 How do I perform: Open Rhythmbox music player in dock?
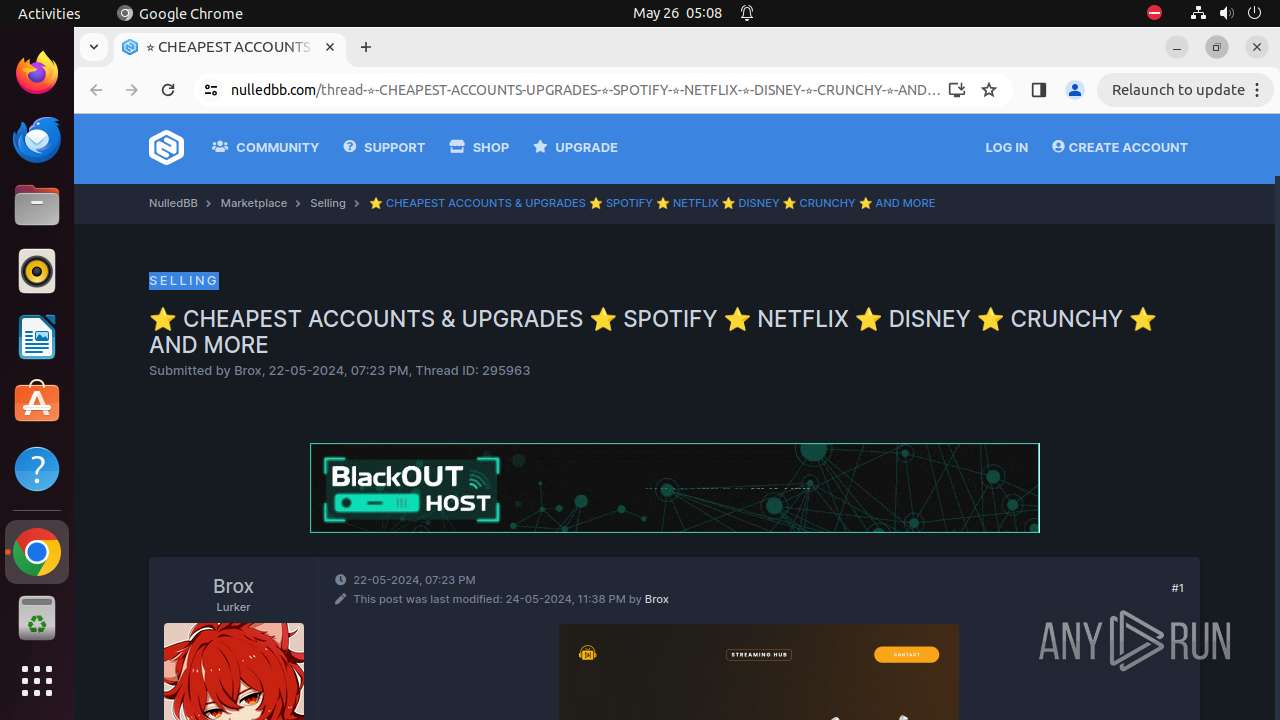pyautogui.click(x=37, y=271)
